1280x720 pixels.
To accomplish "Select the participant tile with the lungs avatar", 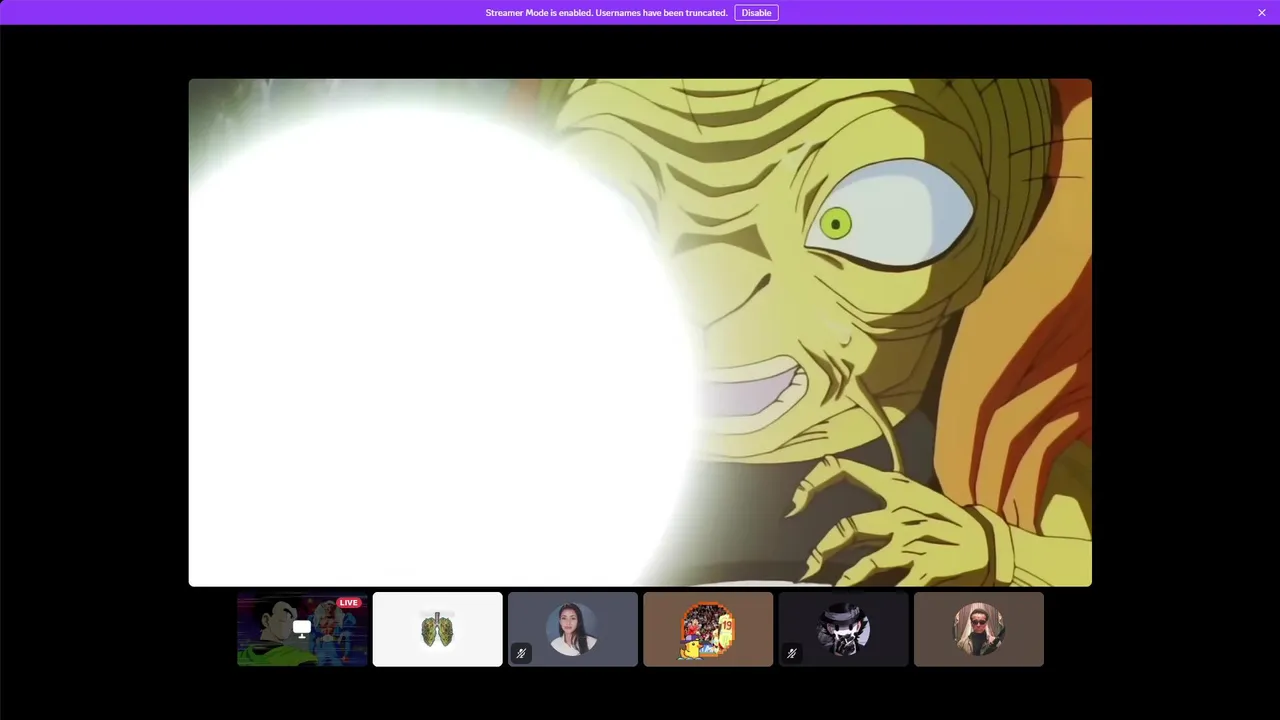I will click(x=437, y=629).
